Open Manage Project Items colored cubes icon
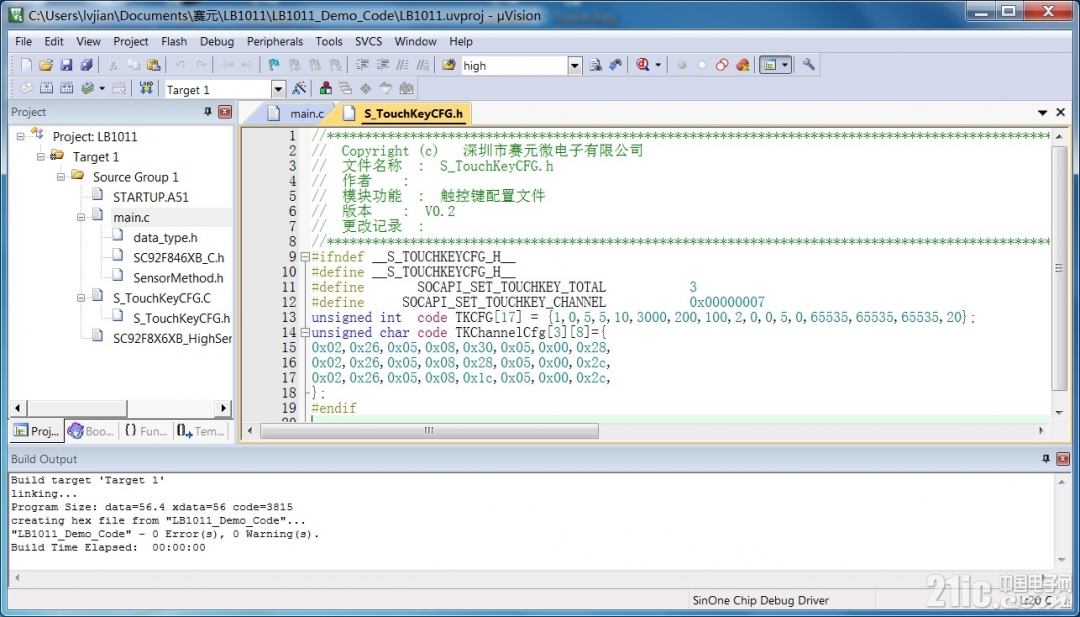Viewport: 1080px width, 617px height. pyautogui.click(x=326, y=88)
